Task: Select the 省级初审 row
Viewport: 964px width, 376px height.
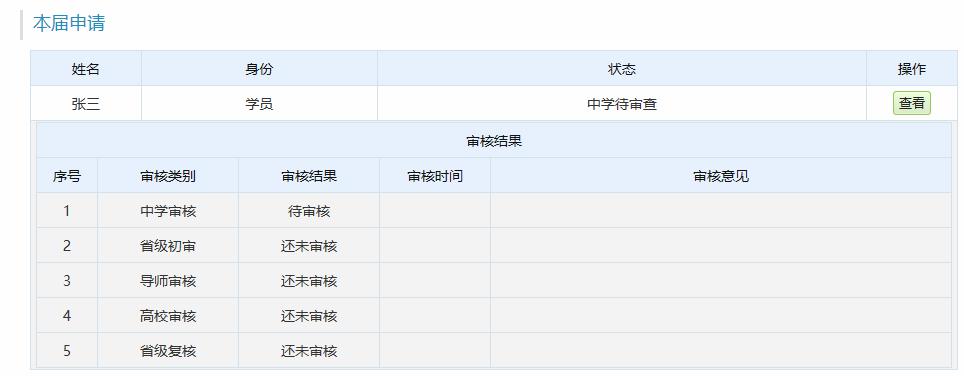Action: pyautogui.click(x=494, y=246)
